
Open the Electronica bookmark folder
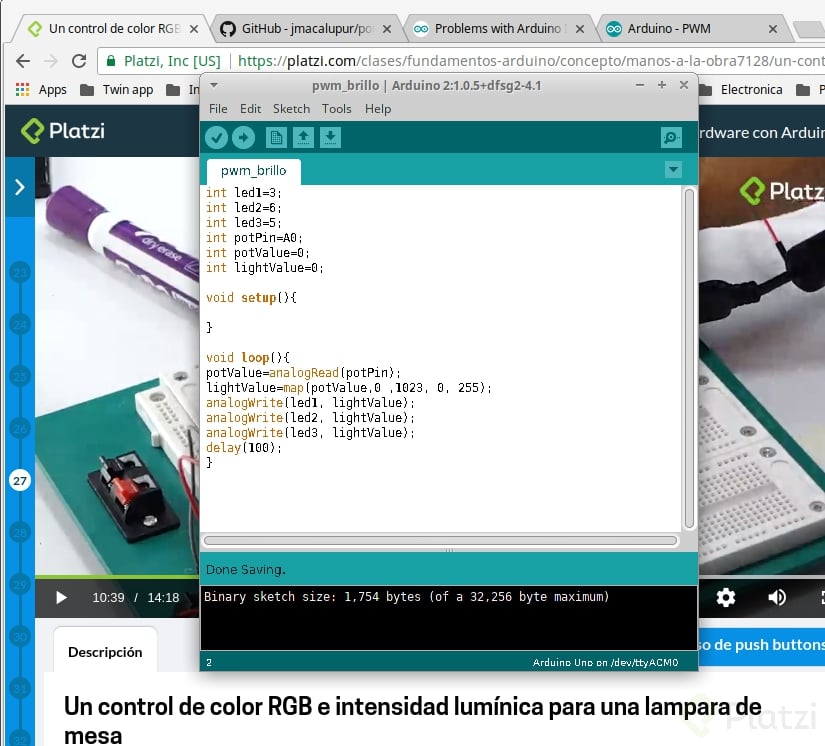coord(743,89)
